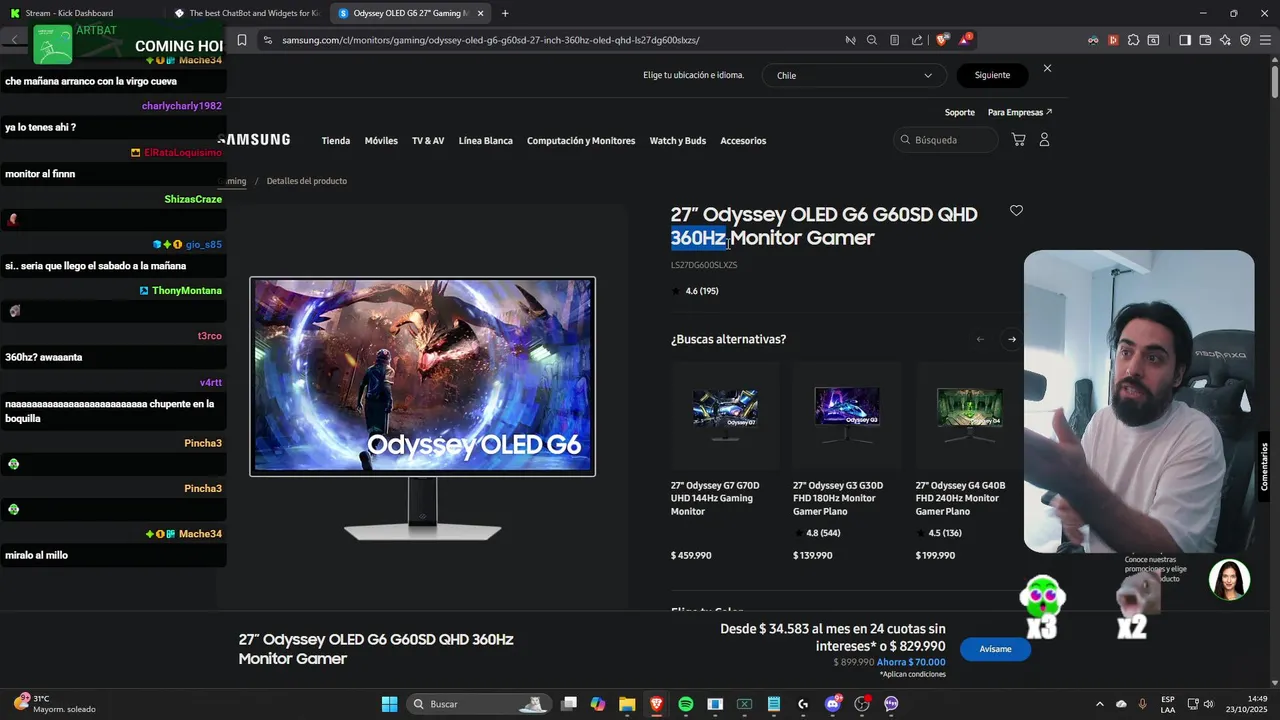Open the Brave Shields lion icon
Viewport: 1280px width, 720px height.
[942, 40]
